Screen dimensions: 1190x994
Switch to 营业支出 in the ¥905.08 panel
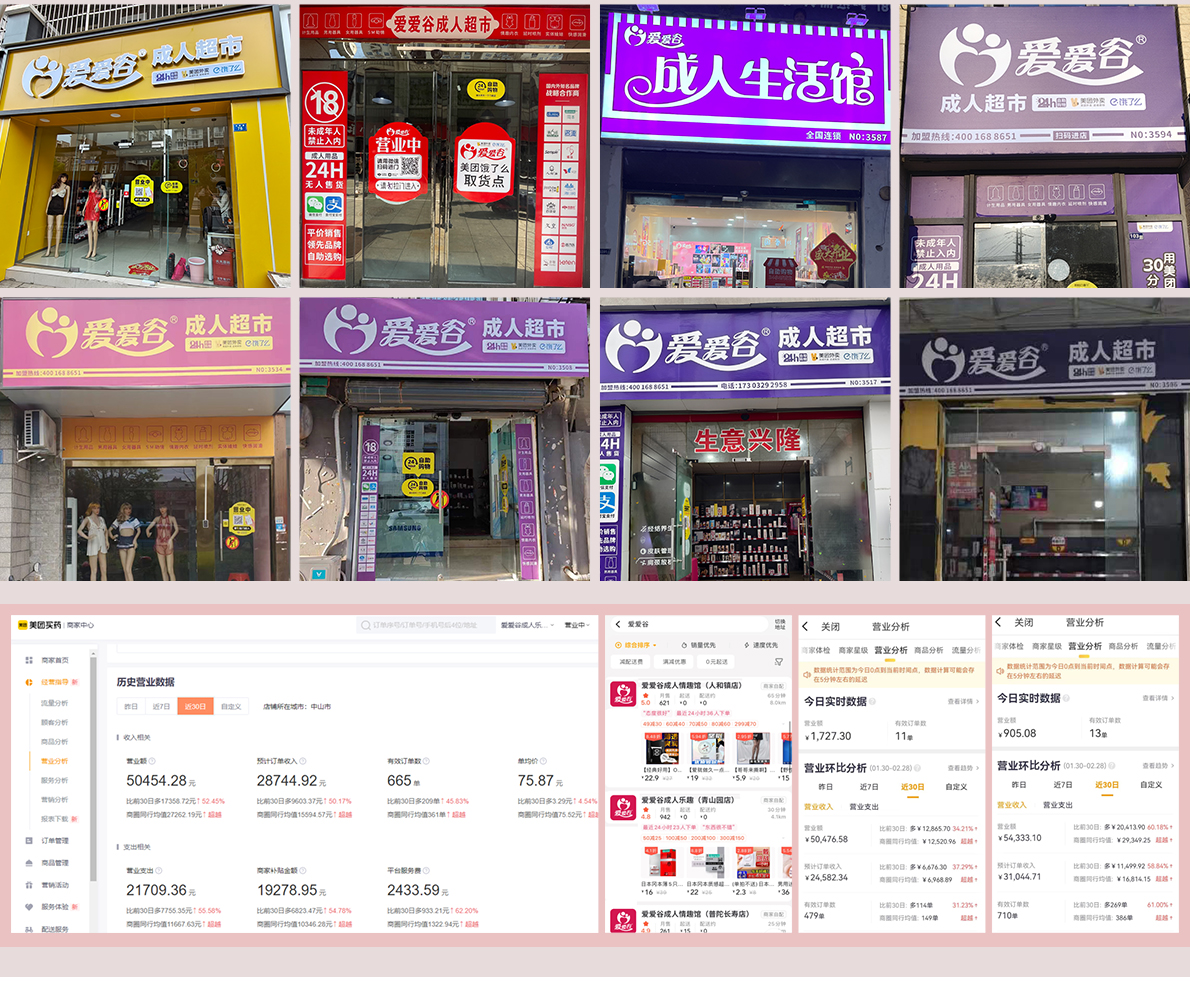1058,805
